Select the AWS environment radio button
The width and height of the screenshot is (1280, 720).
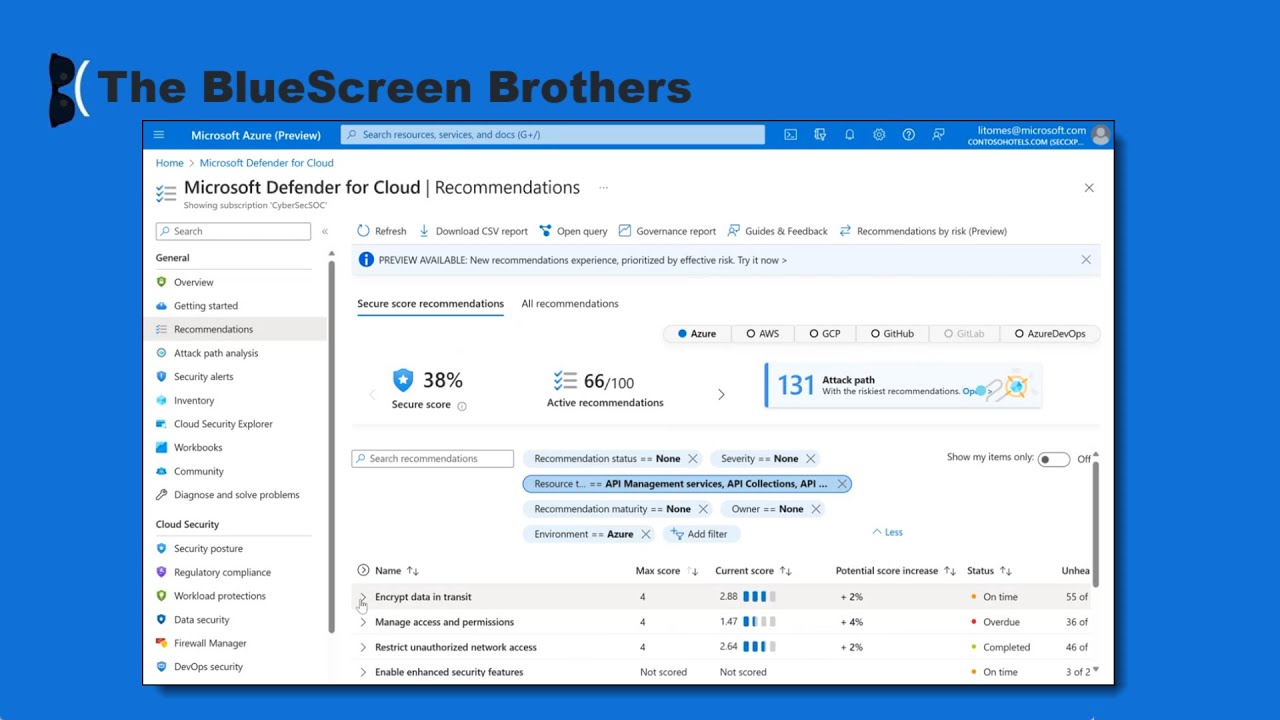pos(750,334)
